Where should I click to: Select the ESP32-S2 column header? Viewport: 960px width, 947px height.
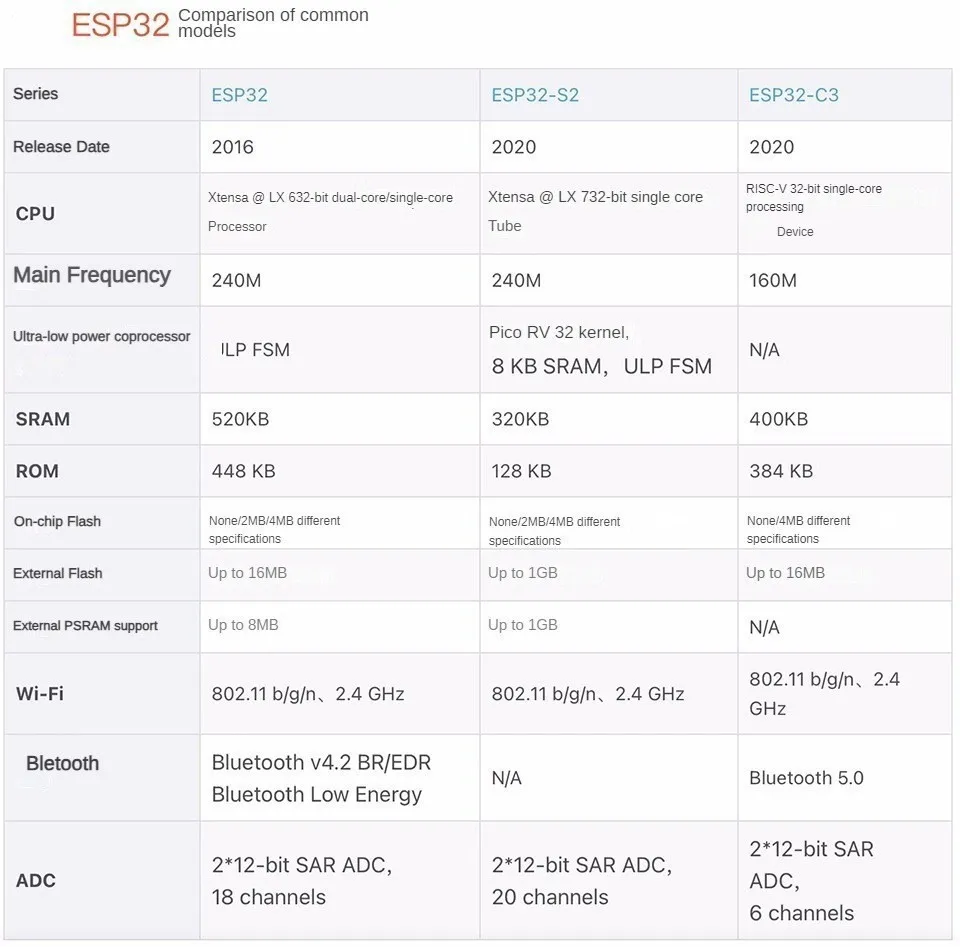tap(535, 95)
